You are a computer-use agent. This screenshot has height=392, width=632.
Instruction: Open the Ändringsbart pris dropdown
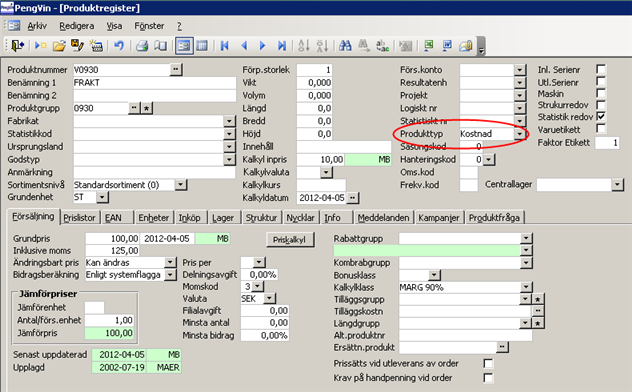(170, 263)
